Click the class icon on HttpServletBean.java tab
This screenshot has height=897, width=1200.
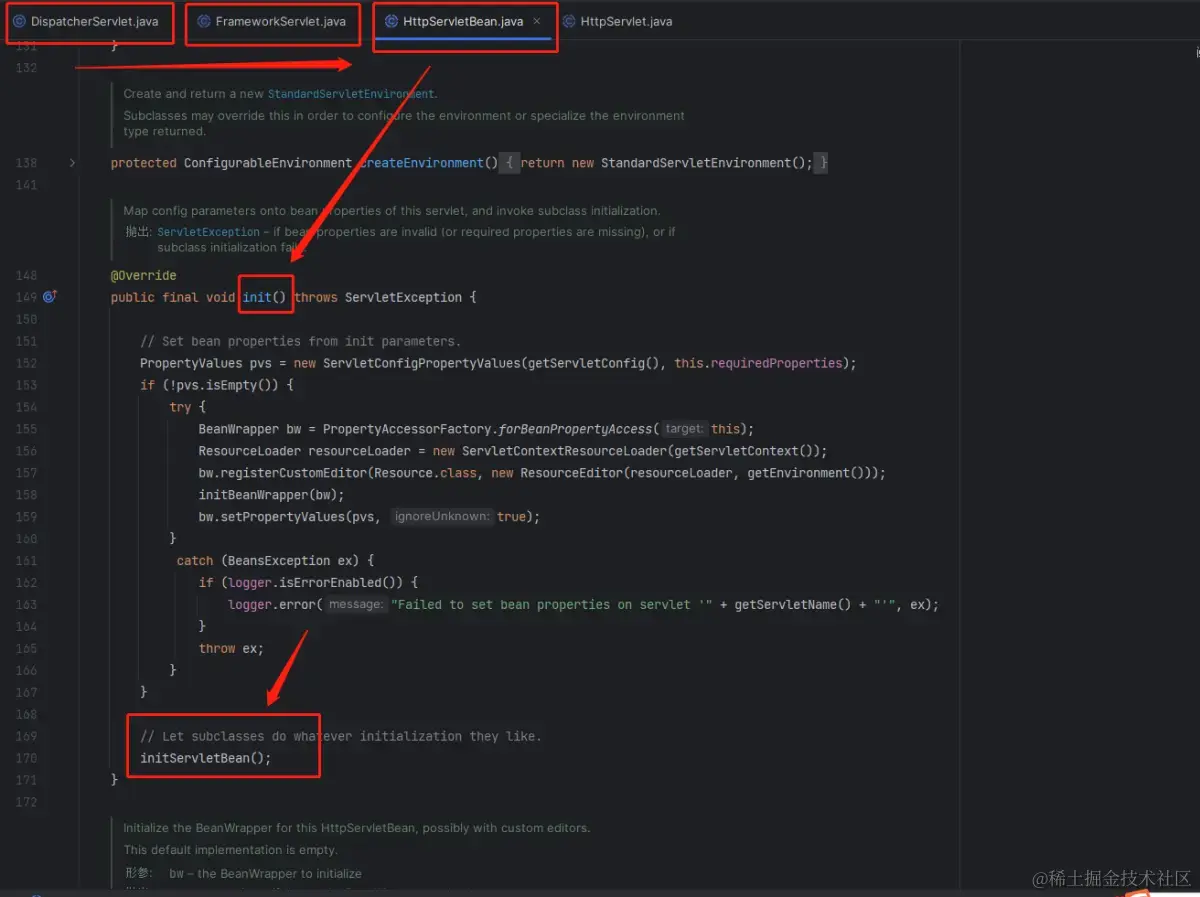pyautogui.click(x=392, y=21)
